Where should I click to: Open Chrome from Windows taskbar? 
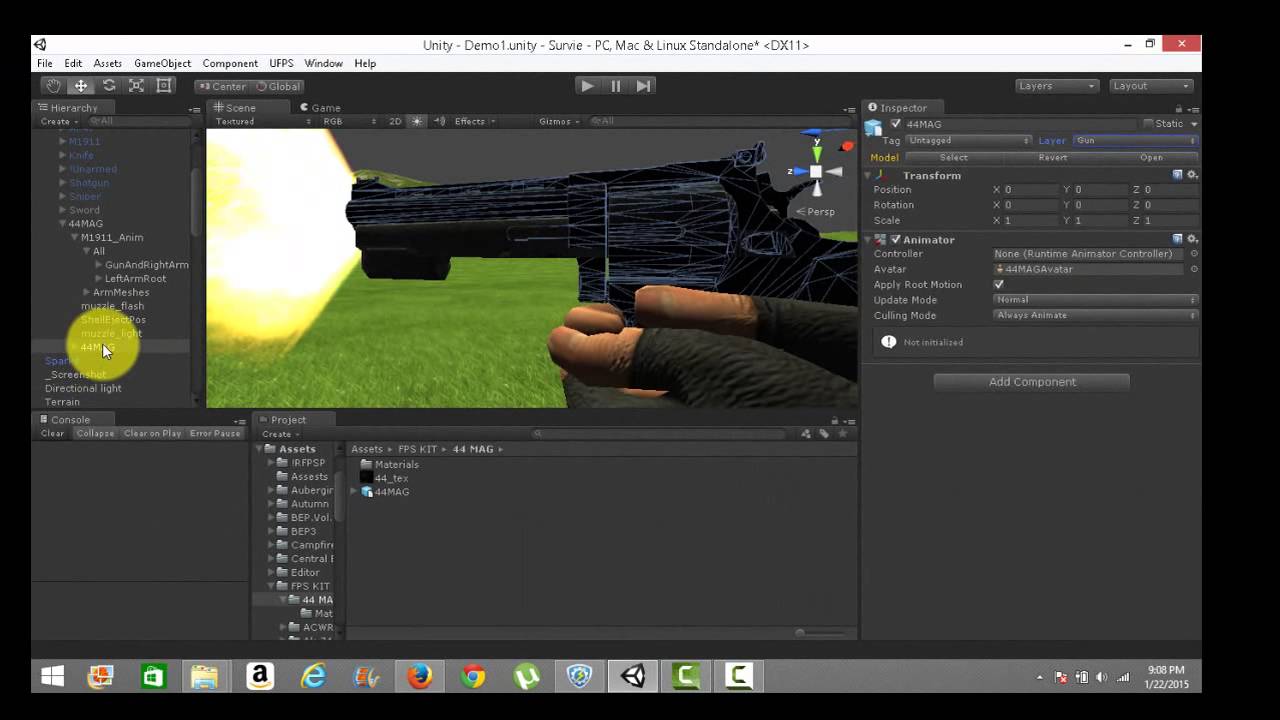tap(473, 676)
